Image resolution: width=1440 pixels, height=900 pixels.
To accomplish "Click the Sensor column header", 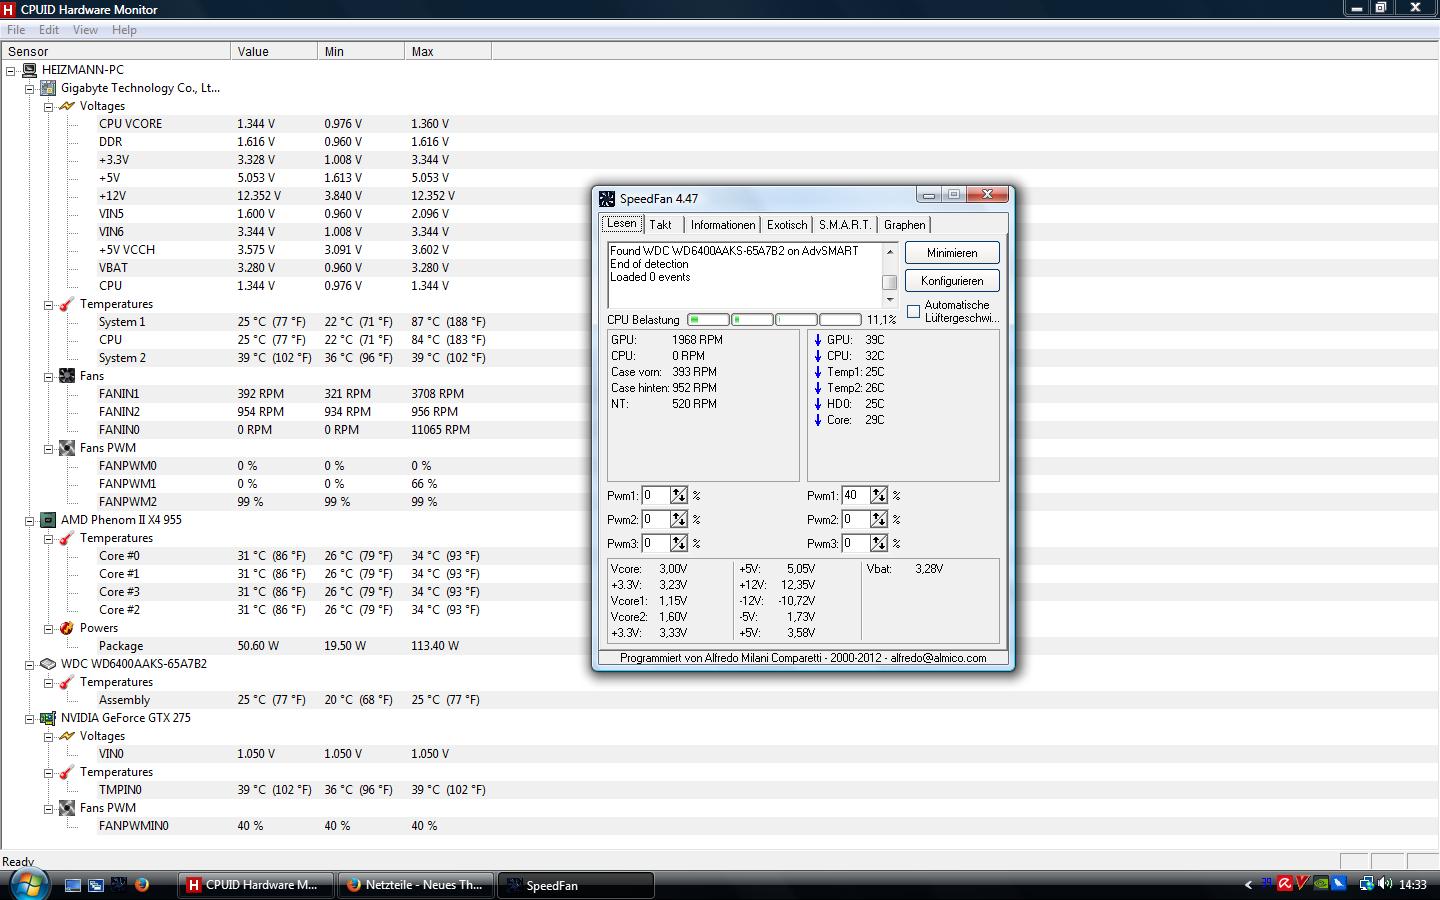I will click(115, 51).
